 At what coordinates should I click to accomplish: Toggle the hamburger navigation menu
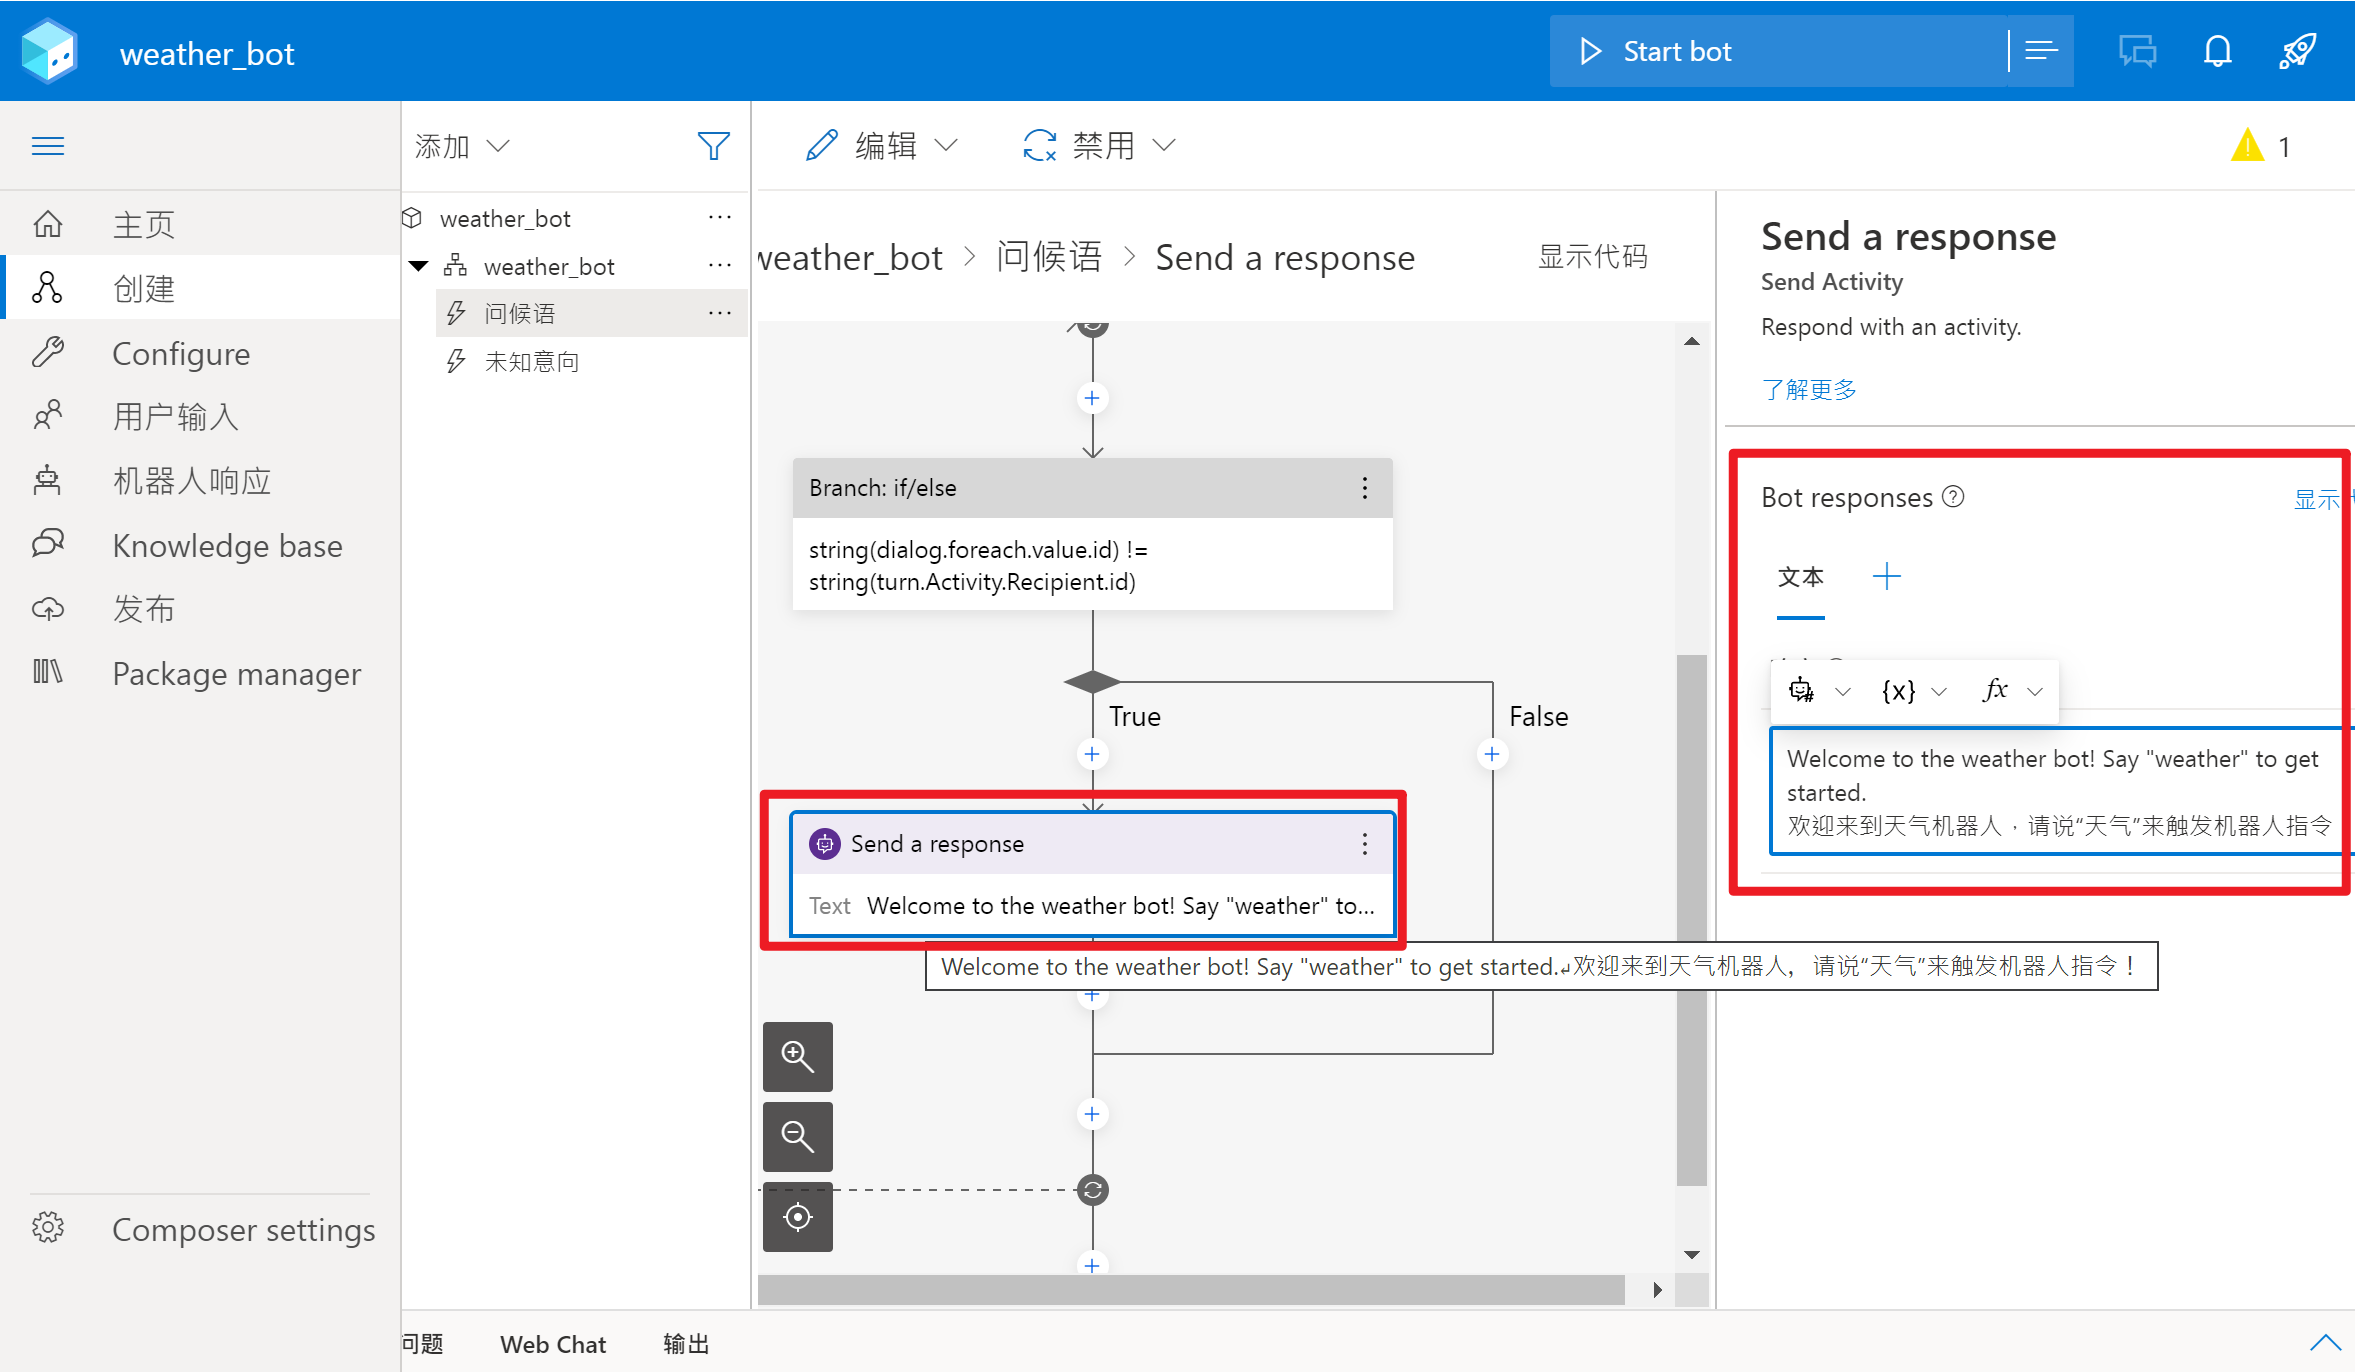48,146
